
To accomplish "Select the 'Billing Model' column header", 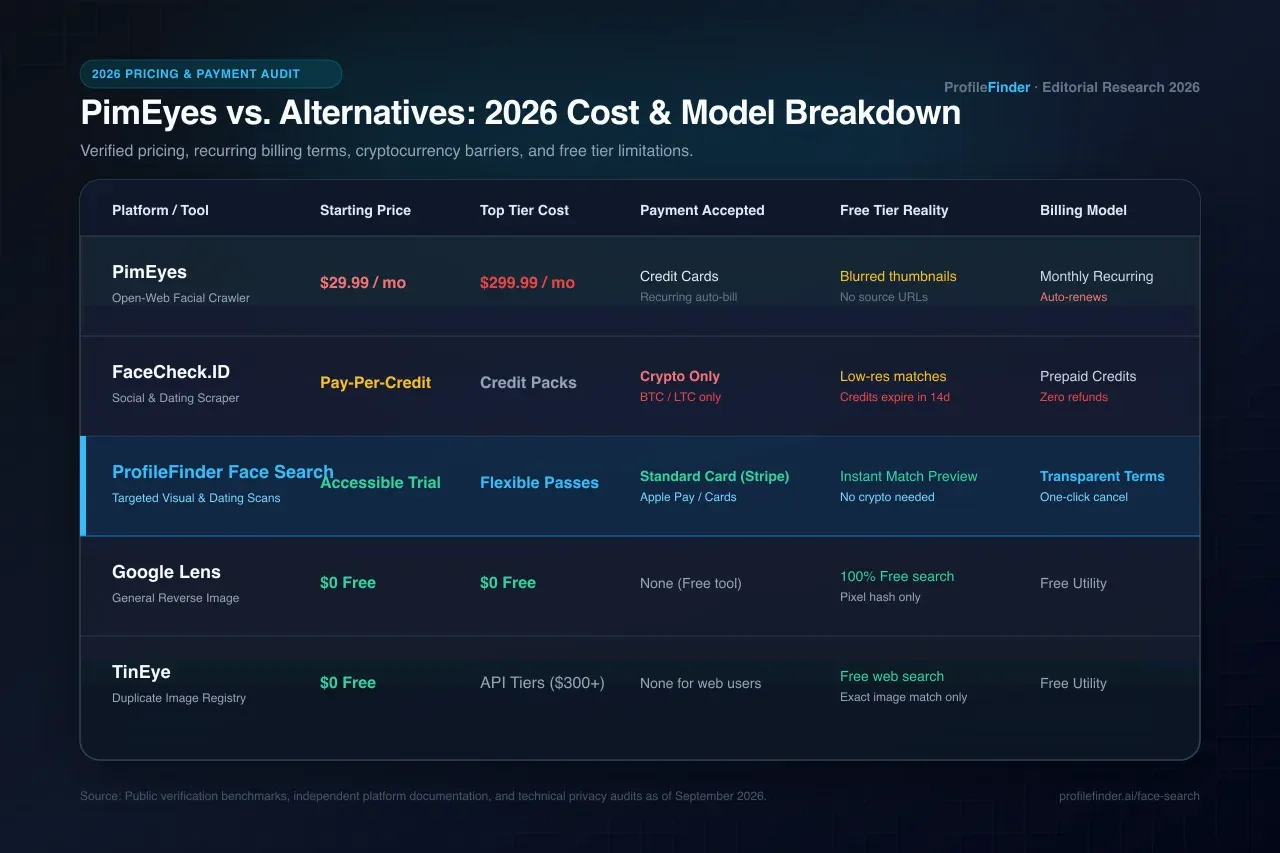I will coord(1083,210).
